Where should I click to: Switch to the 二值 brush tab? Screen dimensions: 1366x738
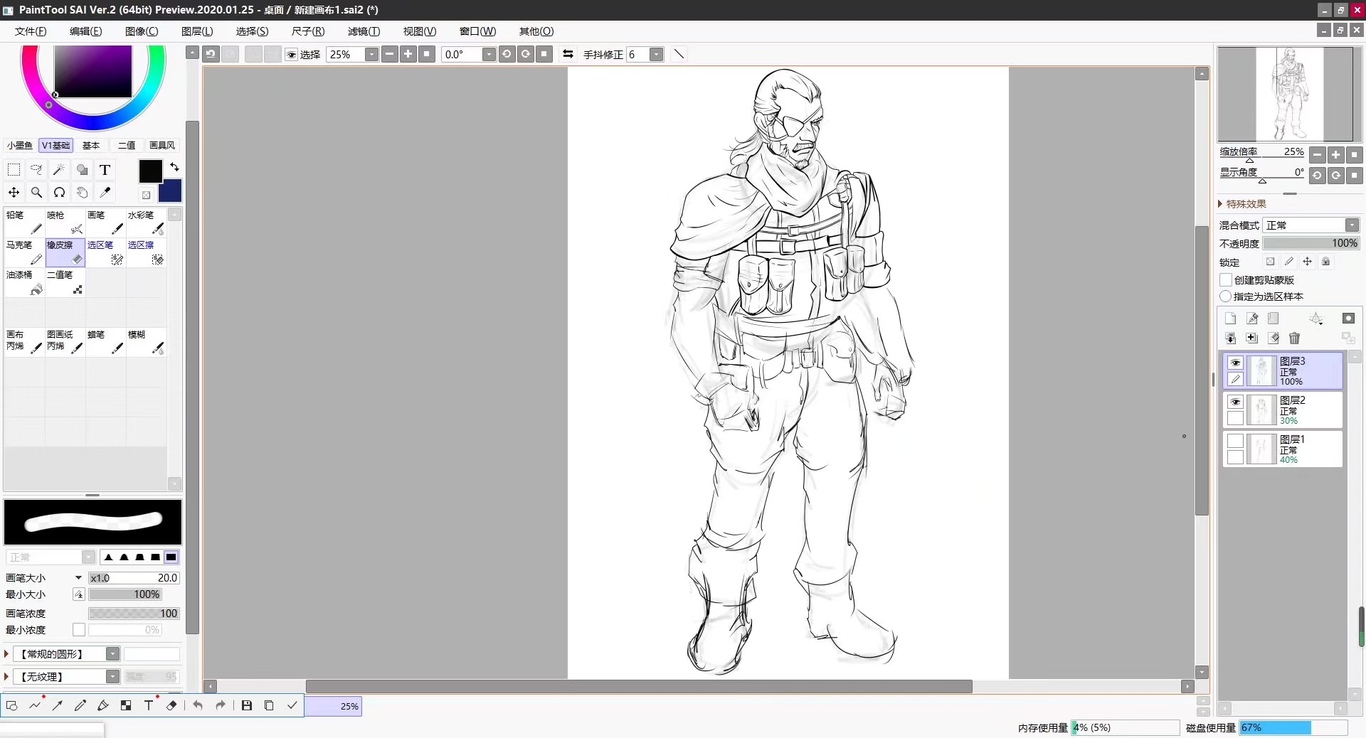coord(127,146)
